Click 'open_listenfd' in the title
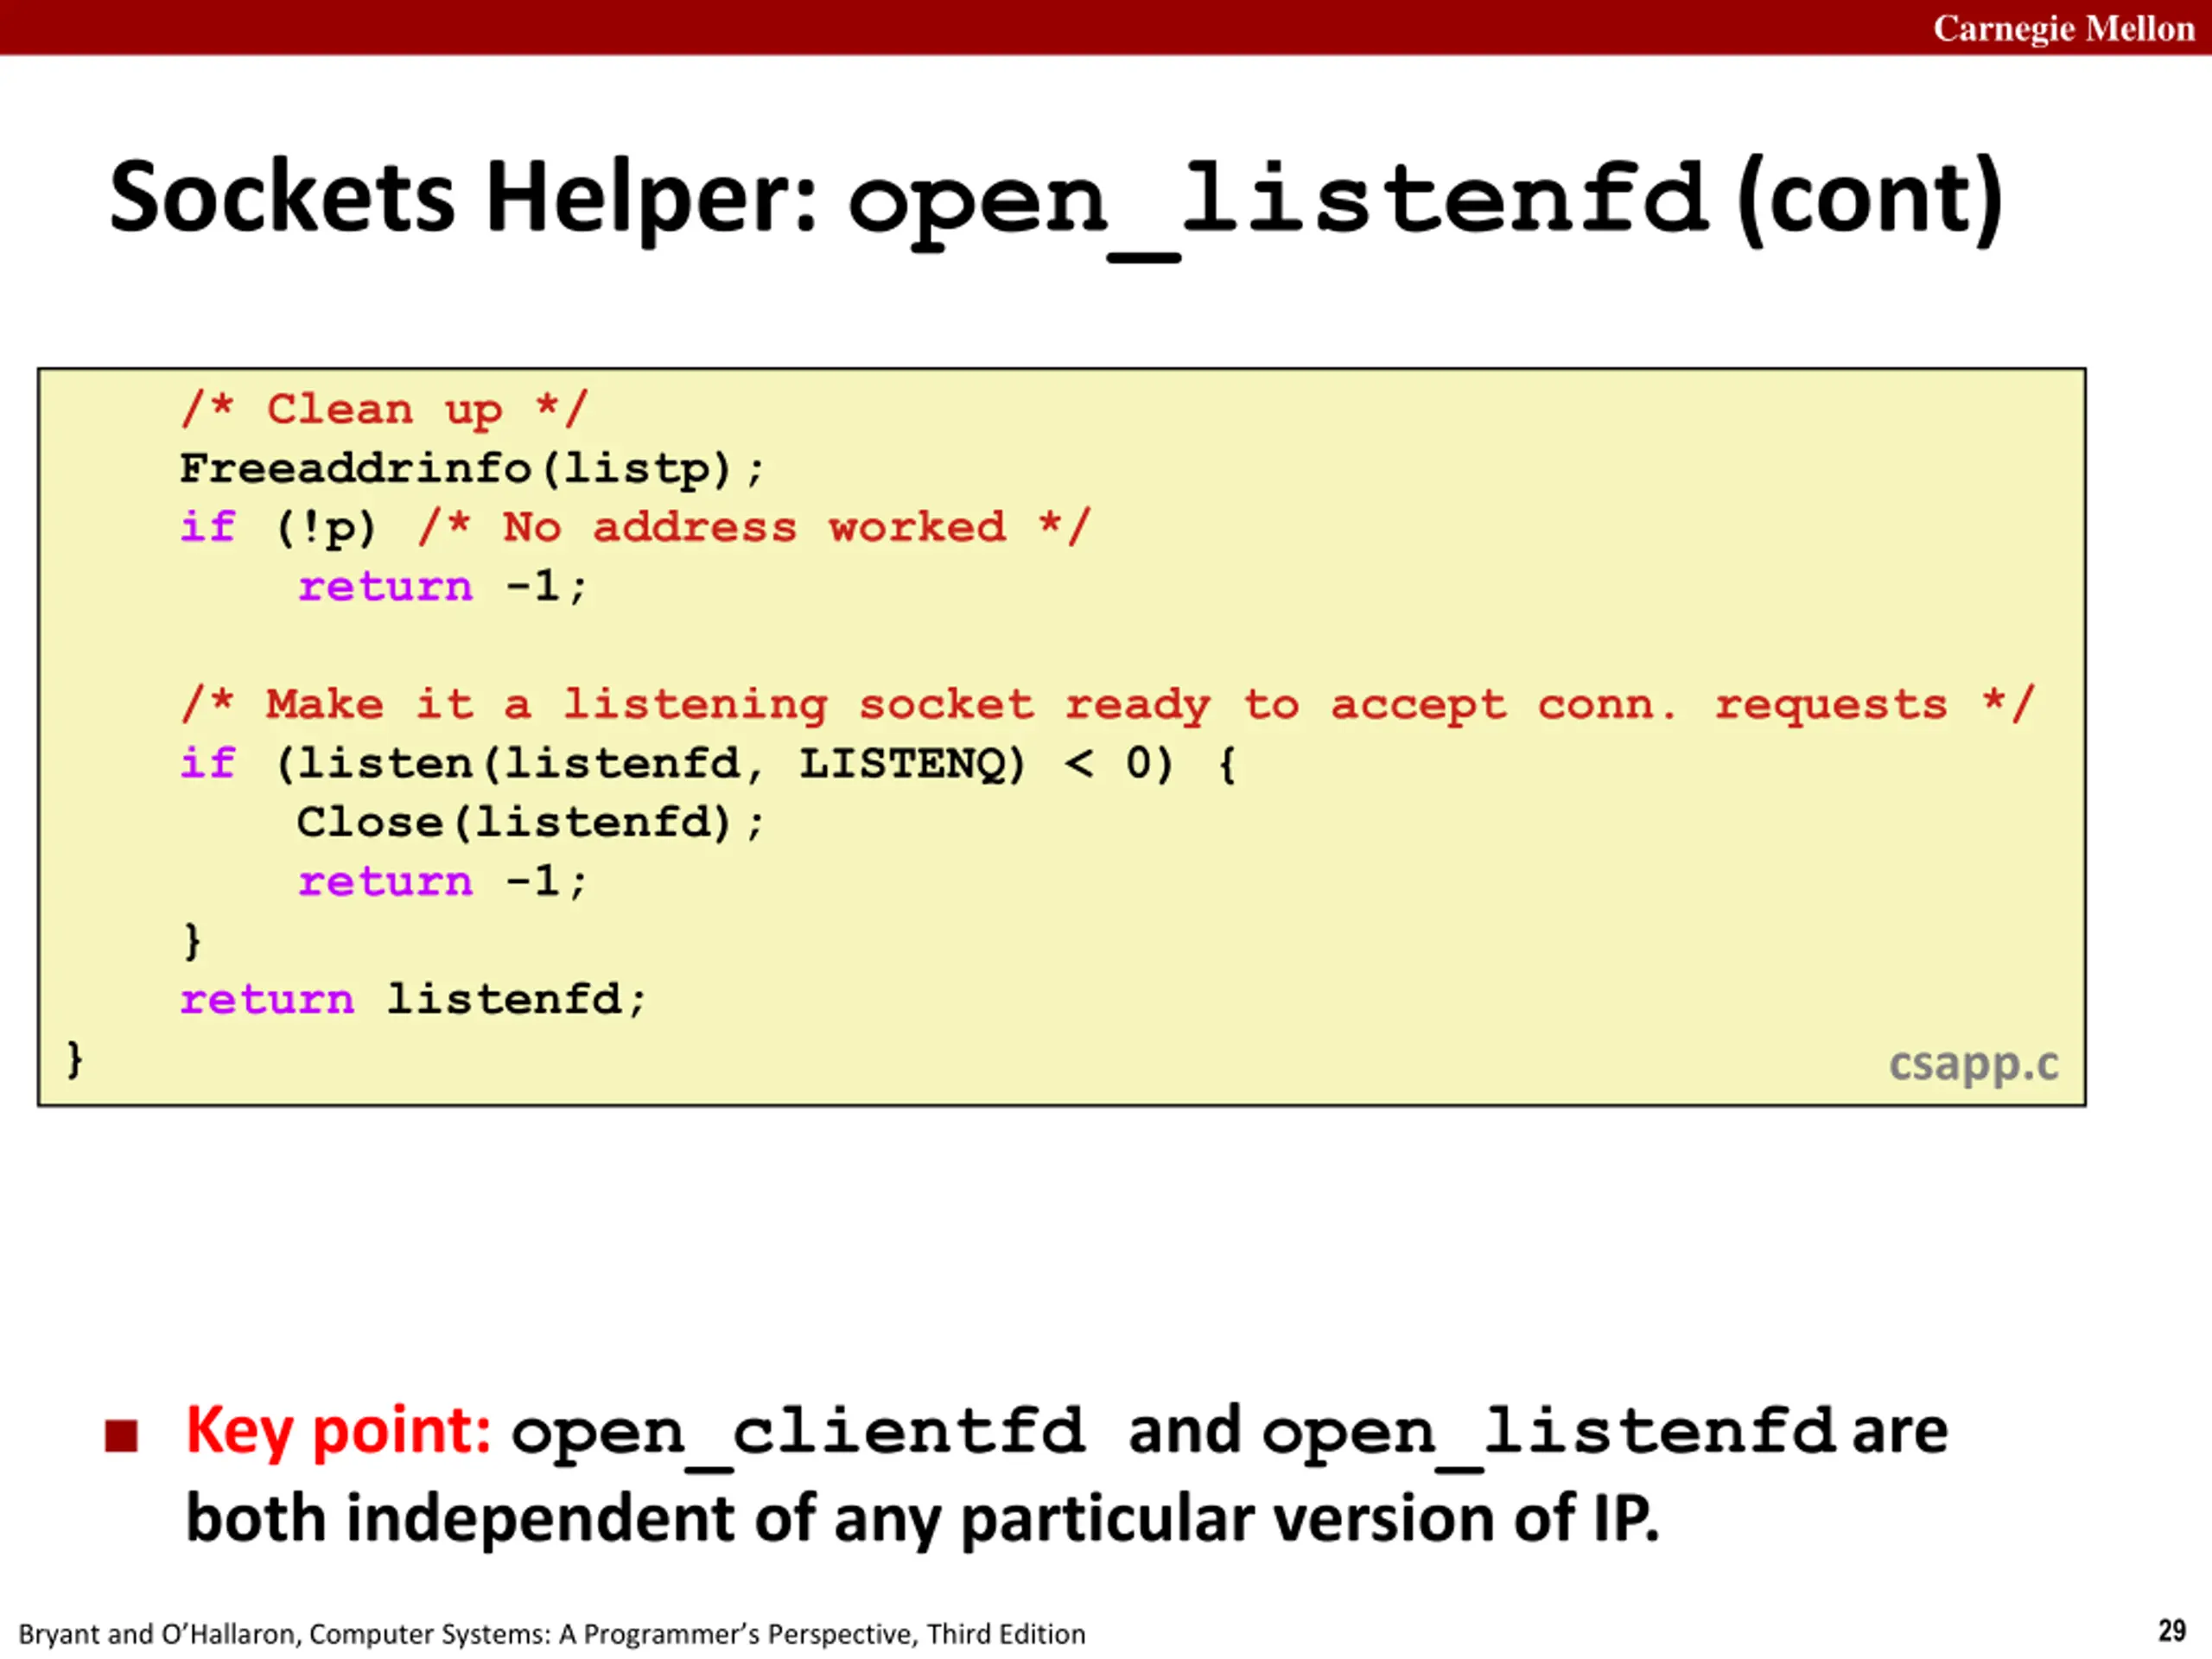Viewport: 2212px width, 1659px height. click(x=1277, y=200)
